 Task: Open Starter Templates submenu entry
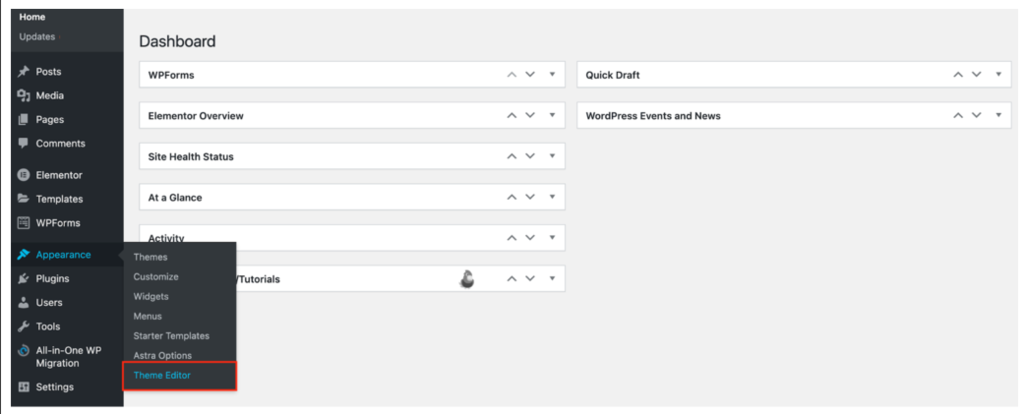point(171,336)
